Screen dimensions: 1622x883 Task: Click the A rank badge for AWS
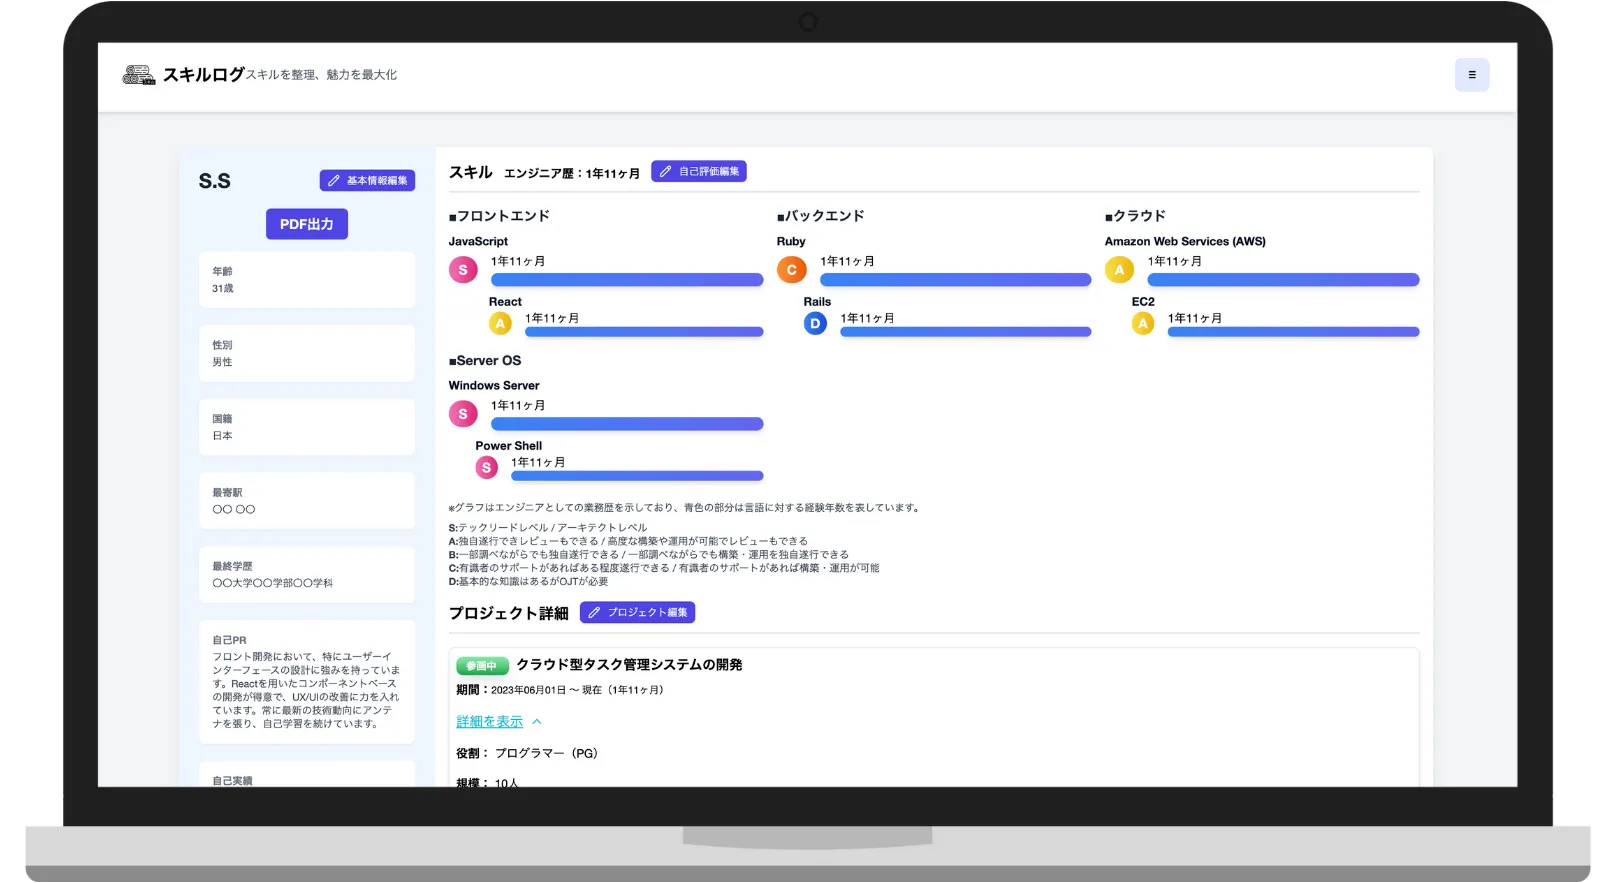tap(1119, 270)
